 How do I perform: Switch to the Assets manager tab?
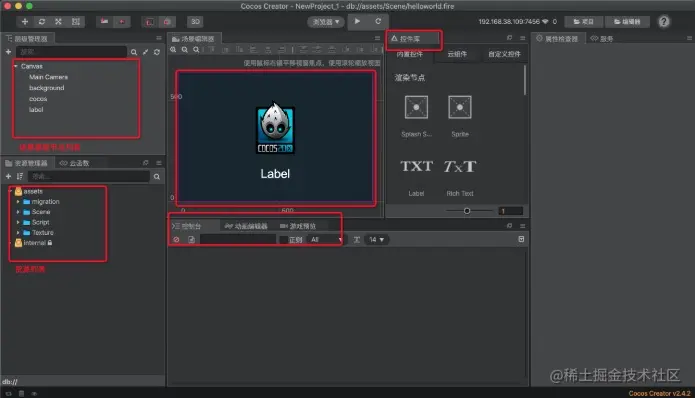tap(27, 163)
